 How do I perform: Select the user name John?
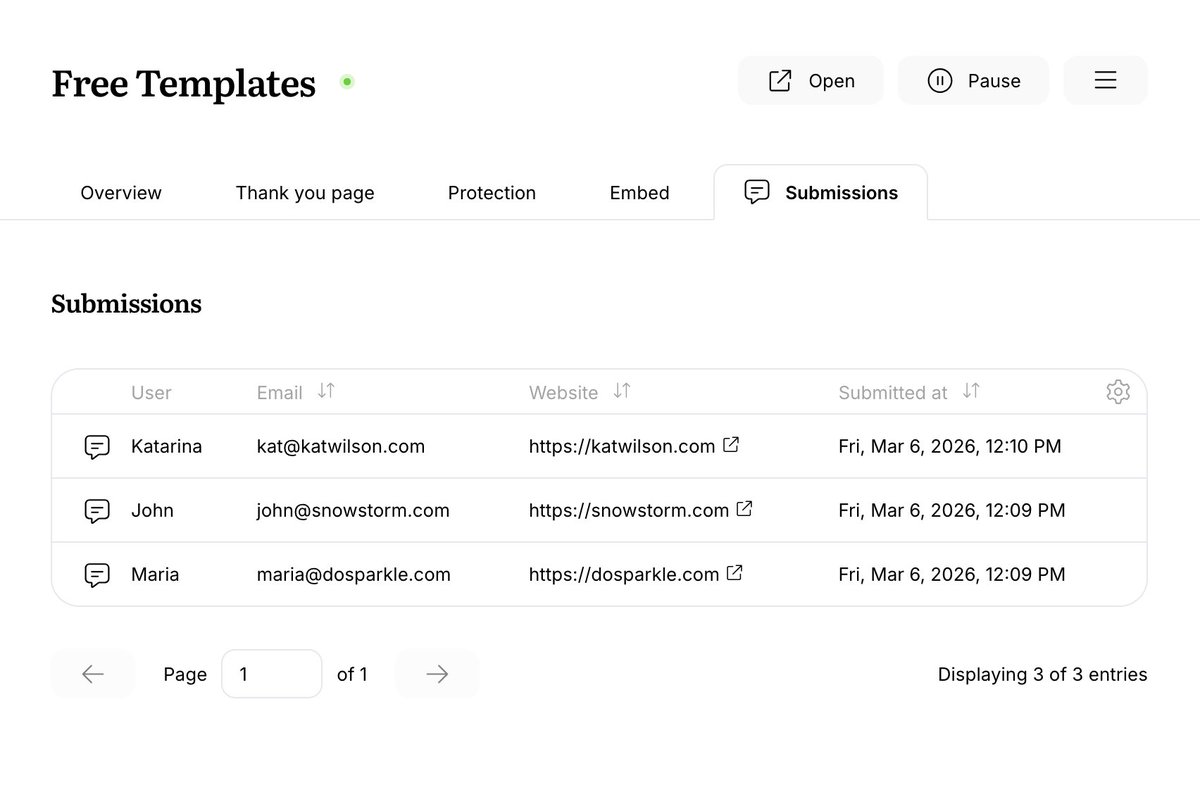(x=152, y=510)
